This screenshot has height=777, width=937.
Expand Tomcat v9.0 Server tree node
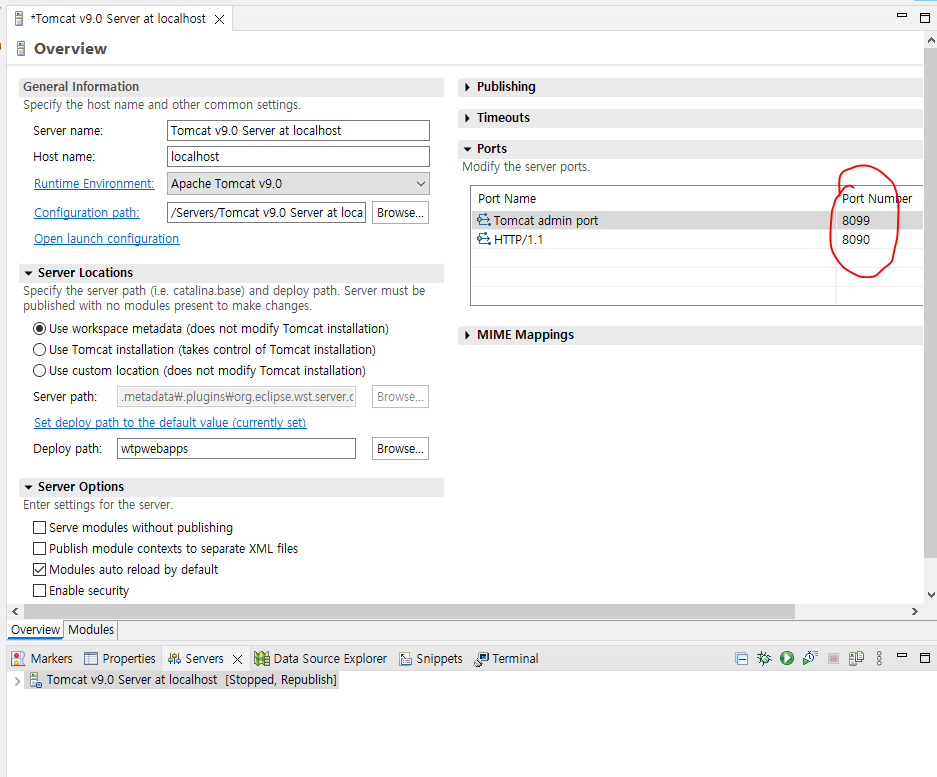point(17,680)
